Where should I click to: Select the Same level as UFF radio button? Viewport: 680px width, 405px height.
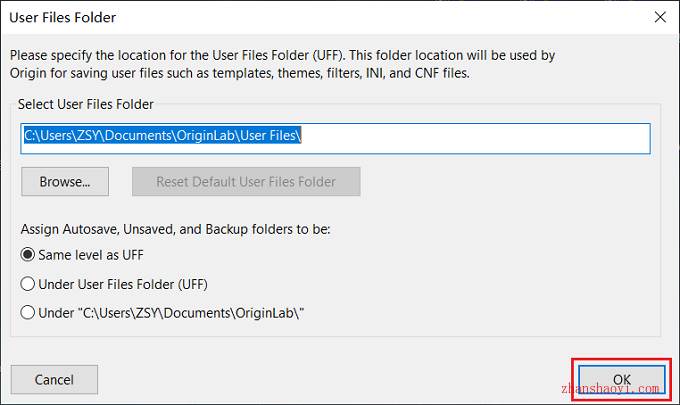[27, 255]
